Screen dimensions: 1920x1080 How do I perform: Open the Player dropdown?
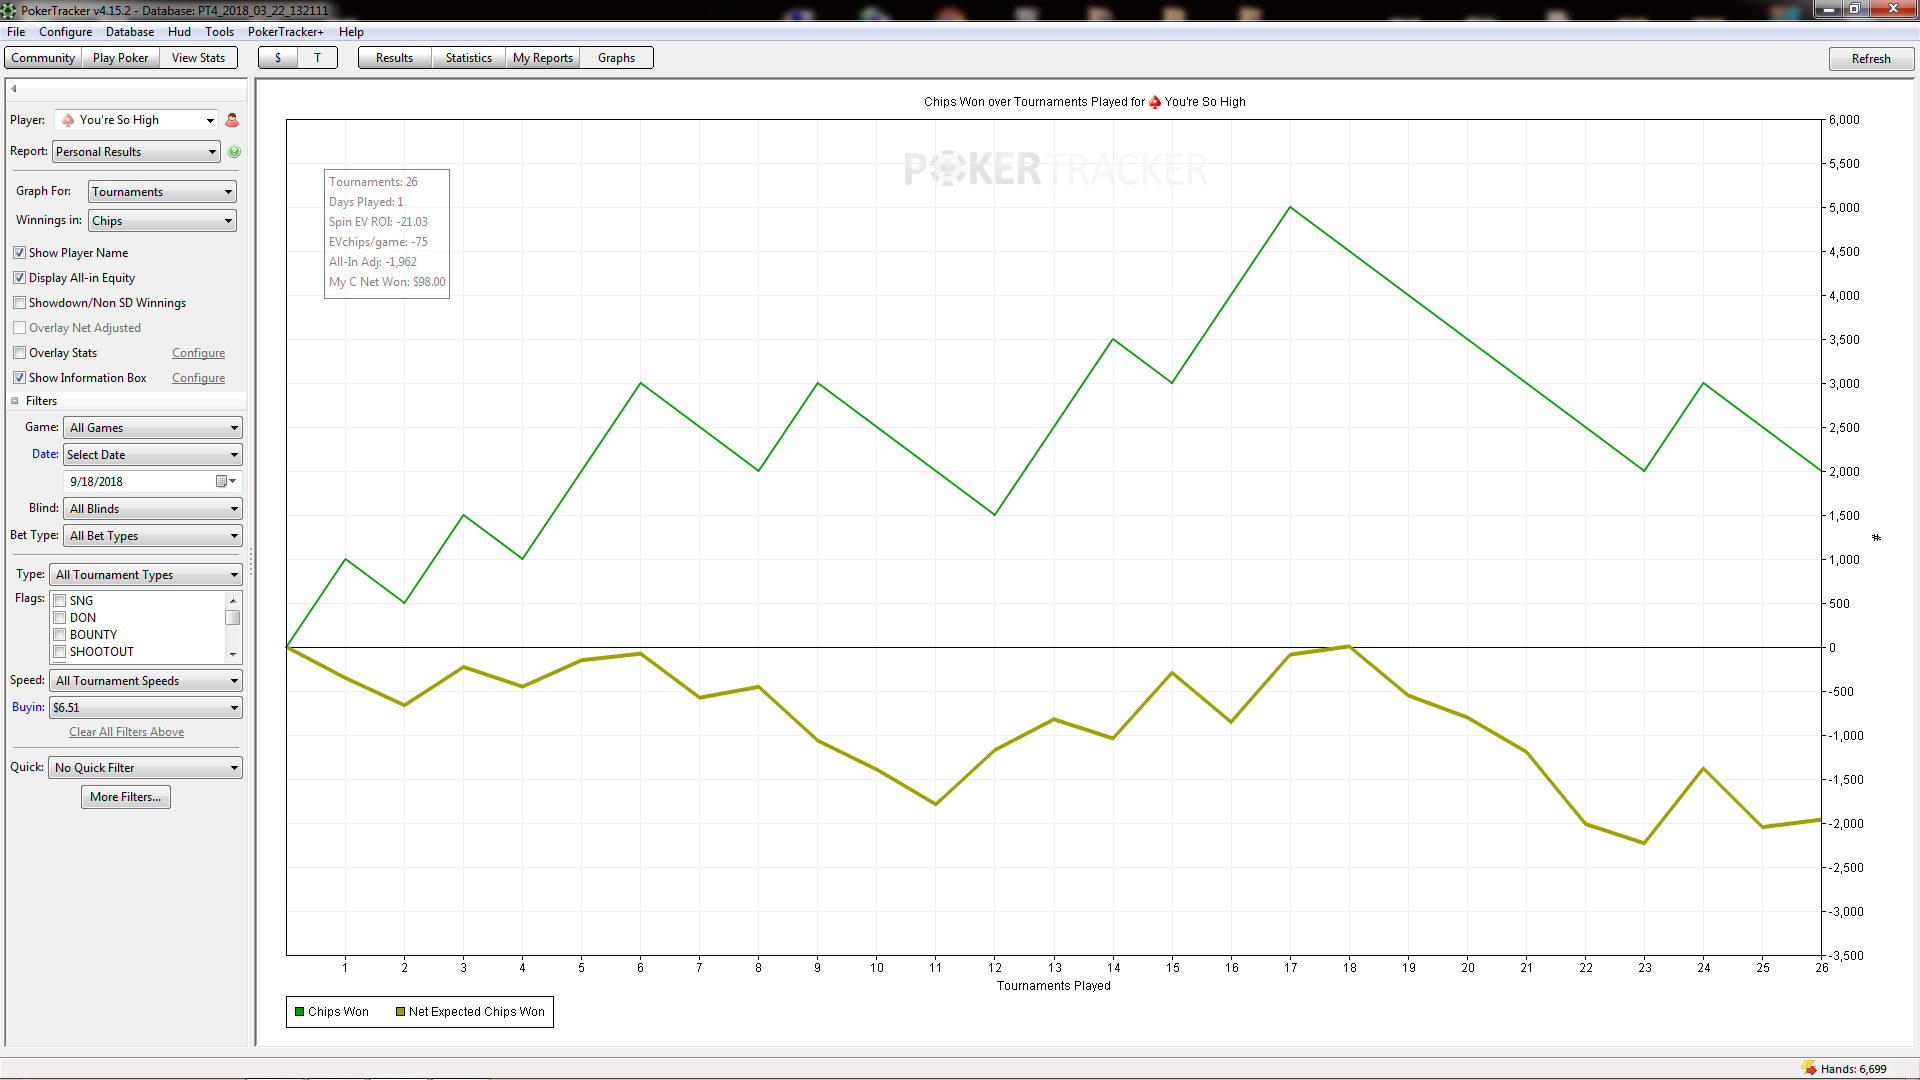[137, 120]
